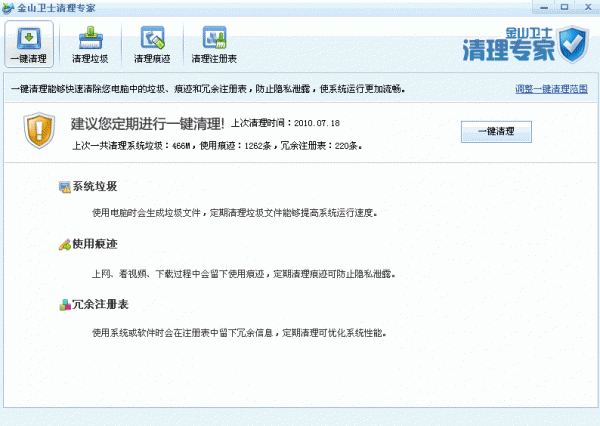Open the 一键清理 tab icon
Image resolution: width=600 pixels, height=426 pixels.
(x=29, y=38)
